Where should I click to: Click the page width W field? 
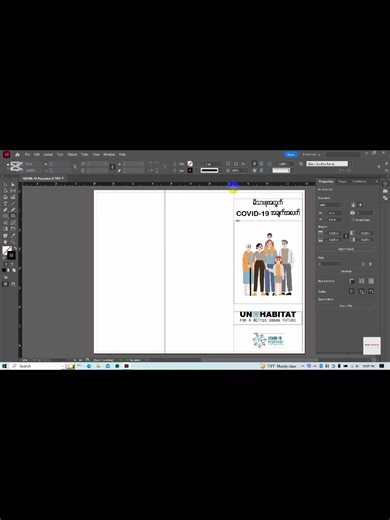coord(333,213)
